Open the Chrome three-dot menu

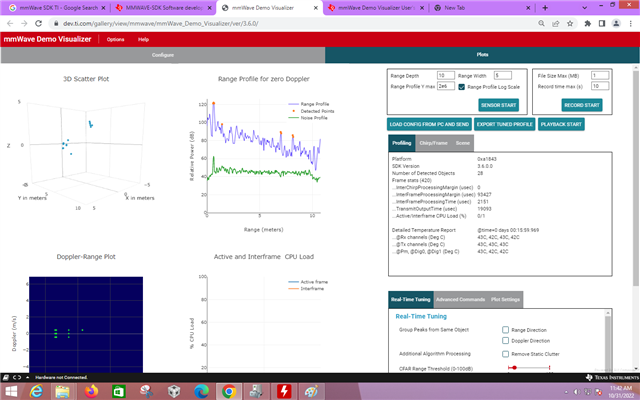pos(630,23)
